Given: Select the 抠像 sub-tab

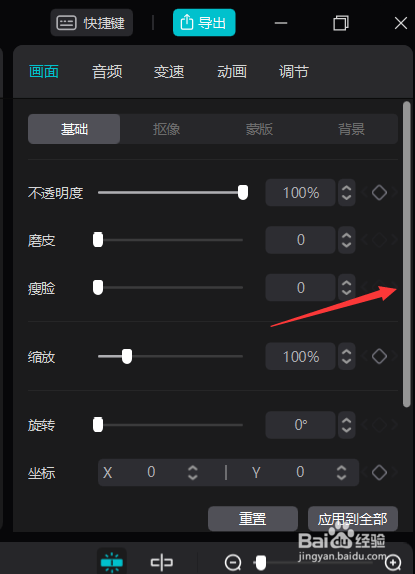Looking at the screenshot, I should 167,129.
